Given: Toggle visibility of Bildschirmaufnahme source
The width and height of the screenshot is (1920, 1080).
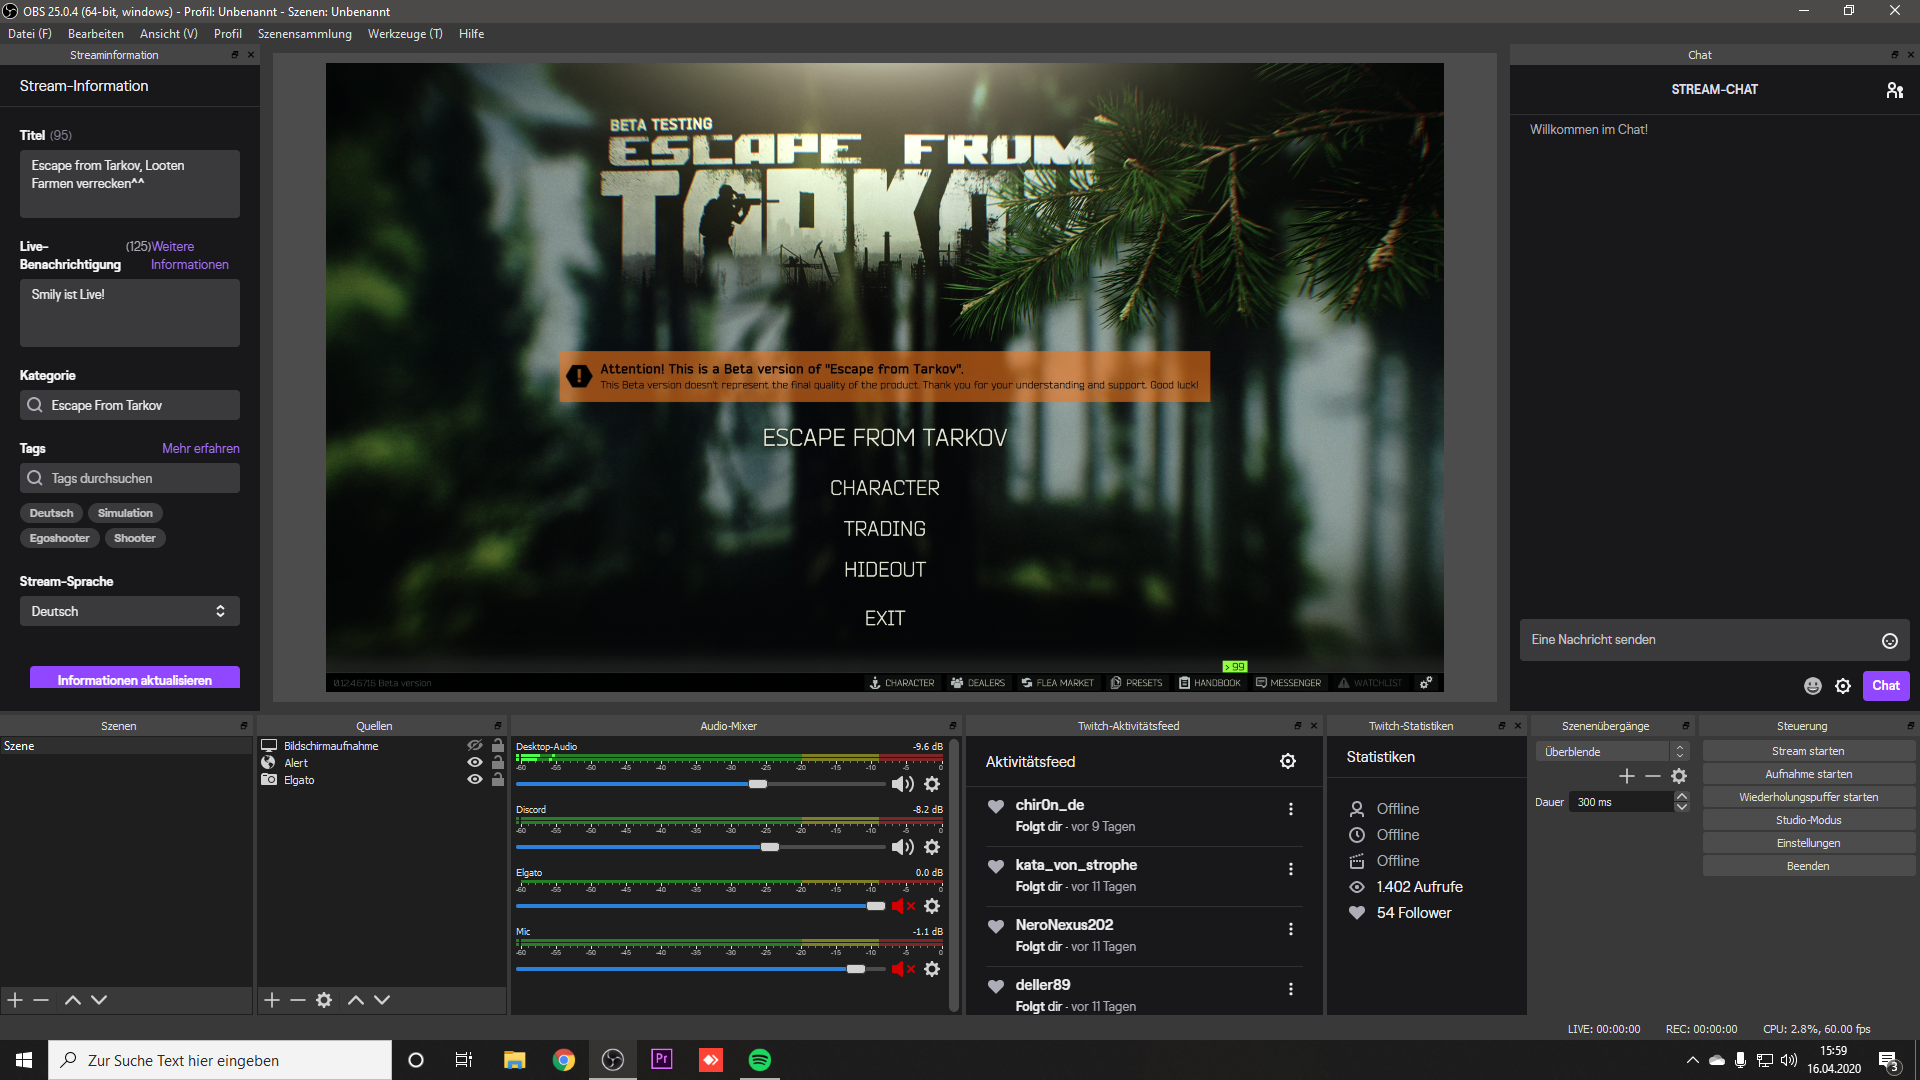Looking at the screenshot, I should tap(475, 746).
